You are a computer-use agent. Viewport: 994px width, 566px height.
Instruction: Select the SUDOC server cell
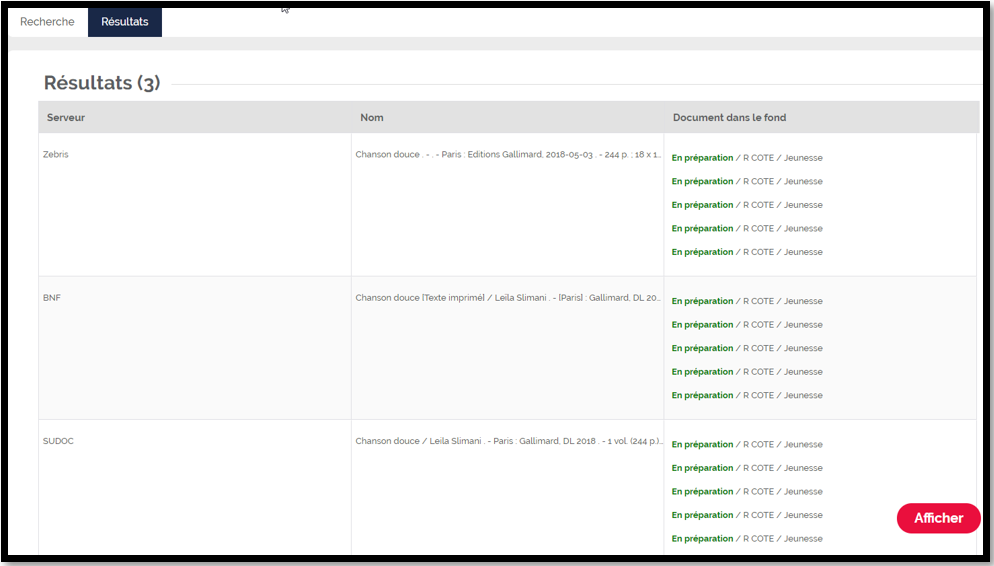pyautogui.click(x=58, y=441)
